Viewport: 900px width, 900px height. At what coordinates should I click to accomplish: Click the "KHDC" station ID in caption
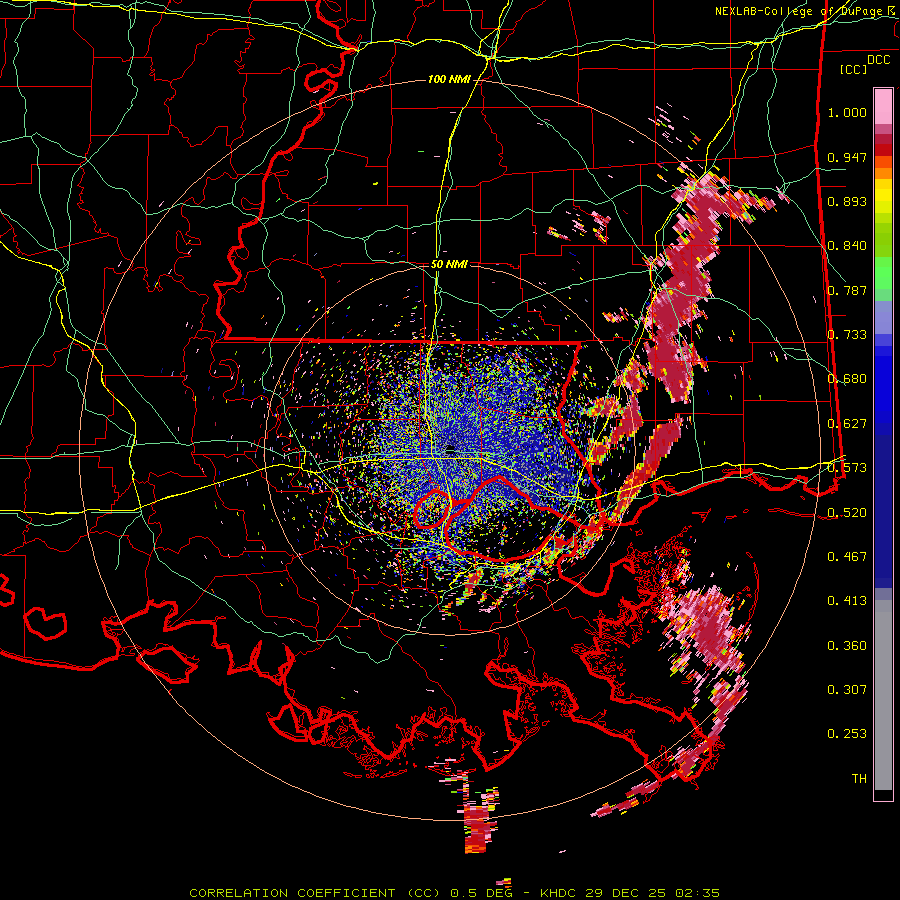coord(559,893)
